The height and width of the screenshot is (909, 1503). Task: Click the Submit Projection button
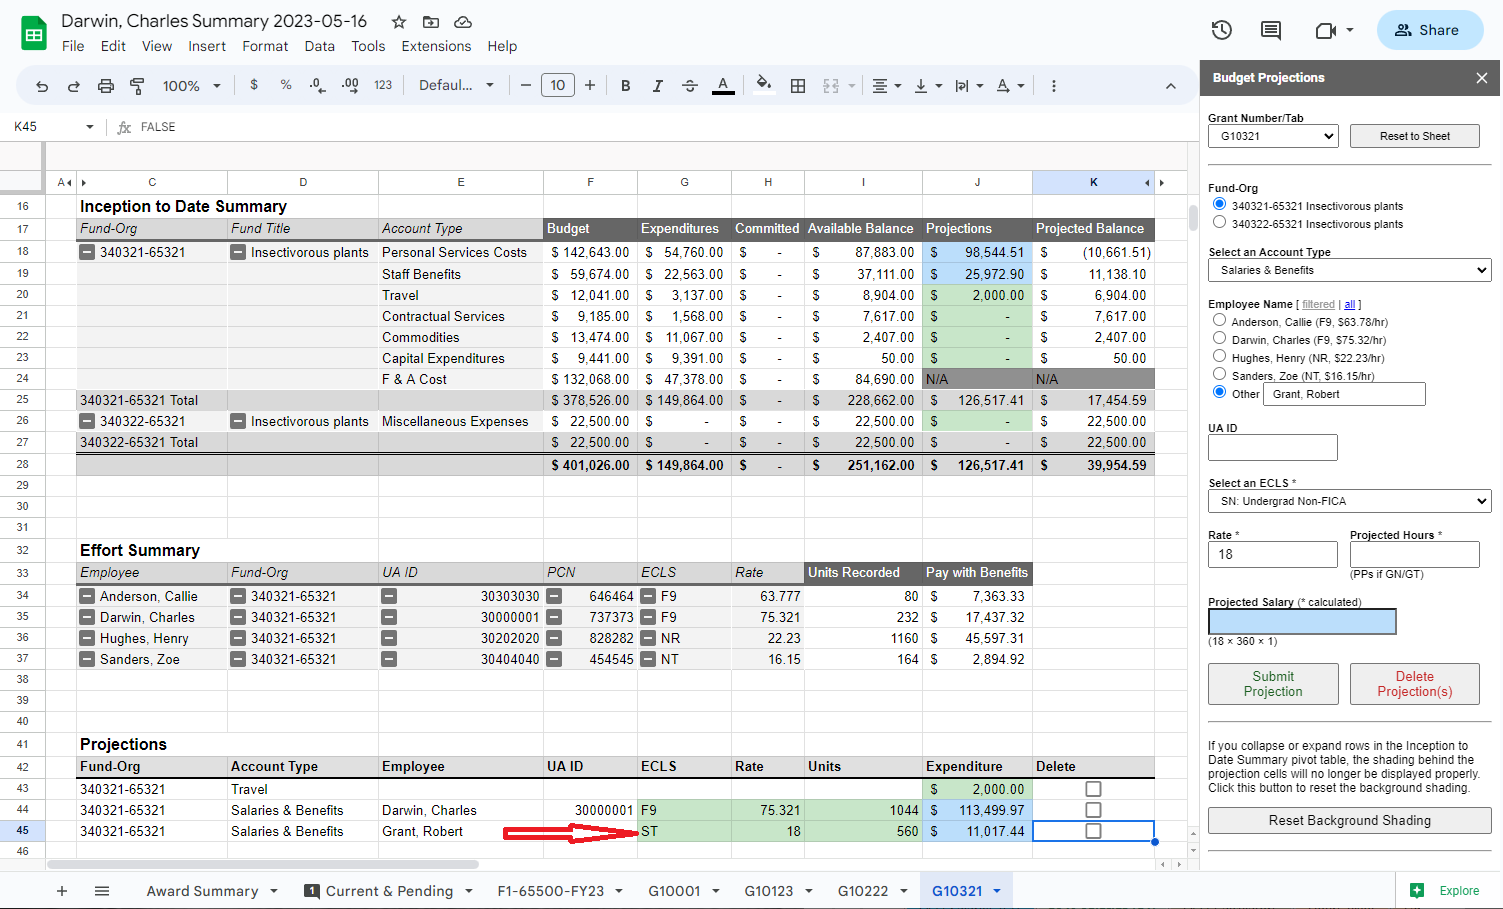(1272, 684)
